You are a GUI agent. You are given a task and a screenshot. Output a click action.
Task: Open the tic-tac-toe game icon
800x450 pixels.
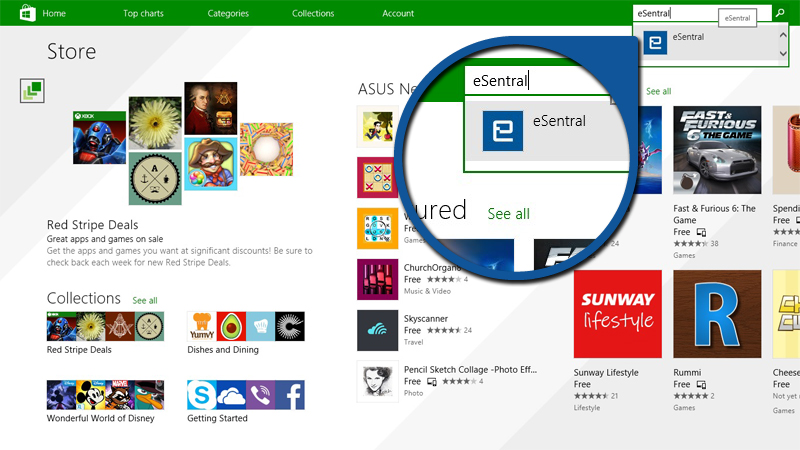[378, 178]
